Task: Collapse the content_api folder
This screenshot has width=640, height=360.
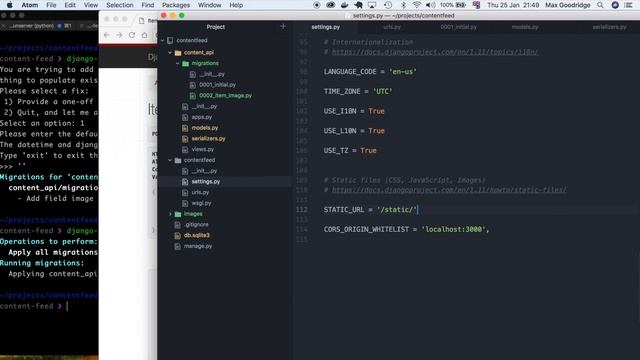Action: (170, 53)
